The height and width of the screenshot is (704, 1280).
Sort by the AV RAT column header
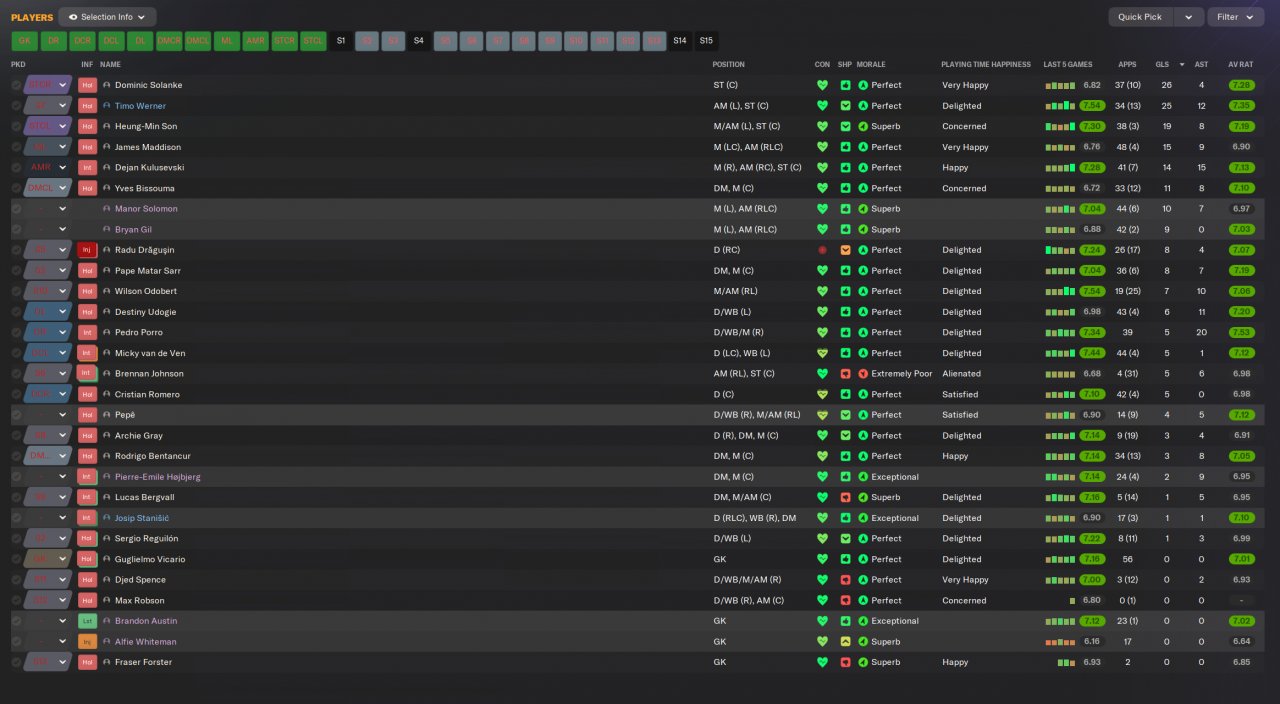1240,65
